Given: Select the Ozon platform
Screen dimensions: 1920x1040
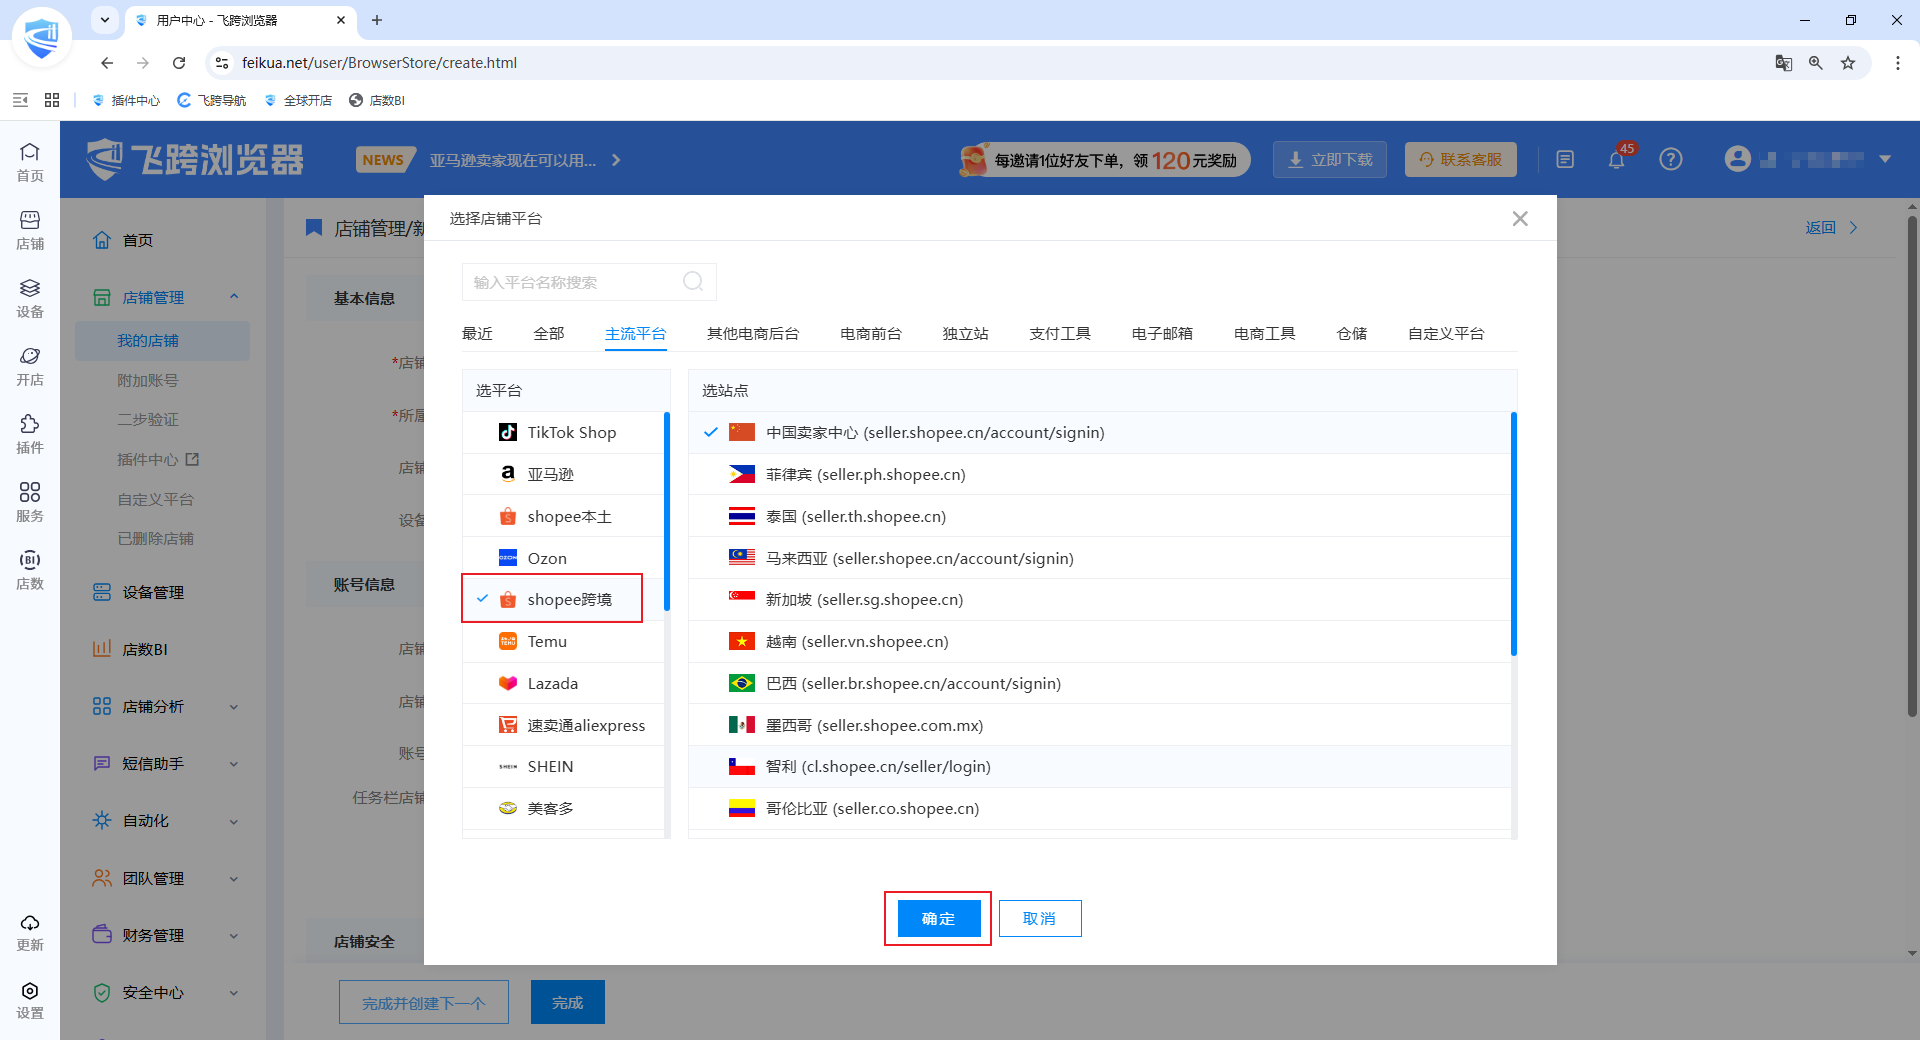Looking at the screenshot, I should click(x=563, y=558).
